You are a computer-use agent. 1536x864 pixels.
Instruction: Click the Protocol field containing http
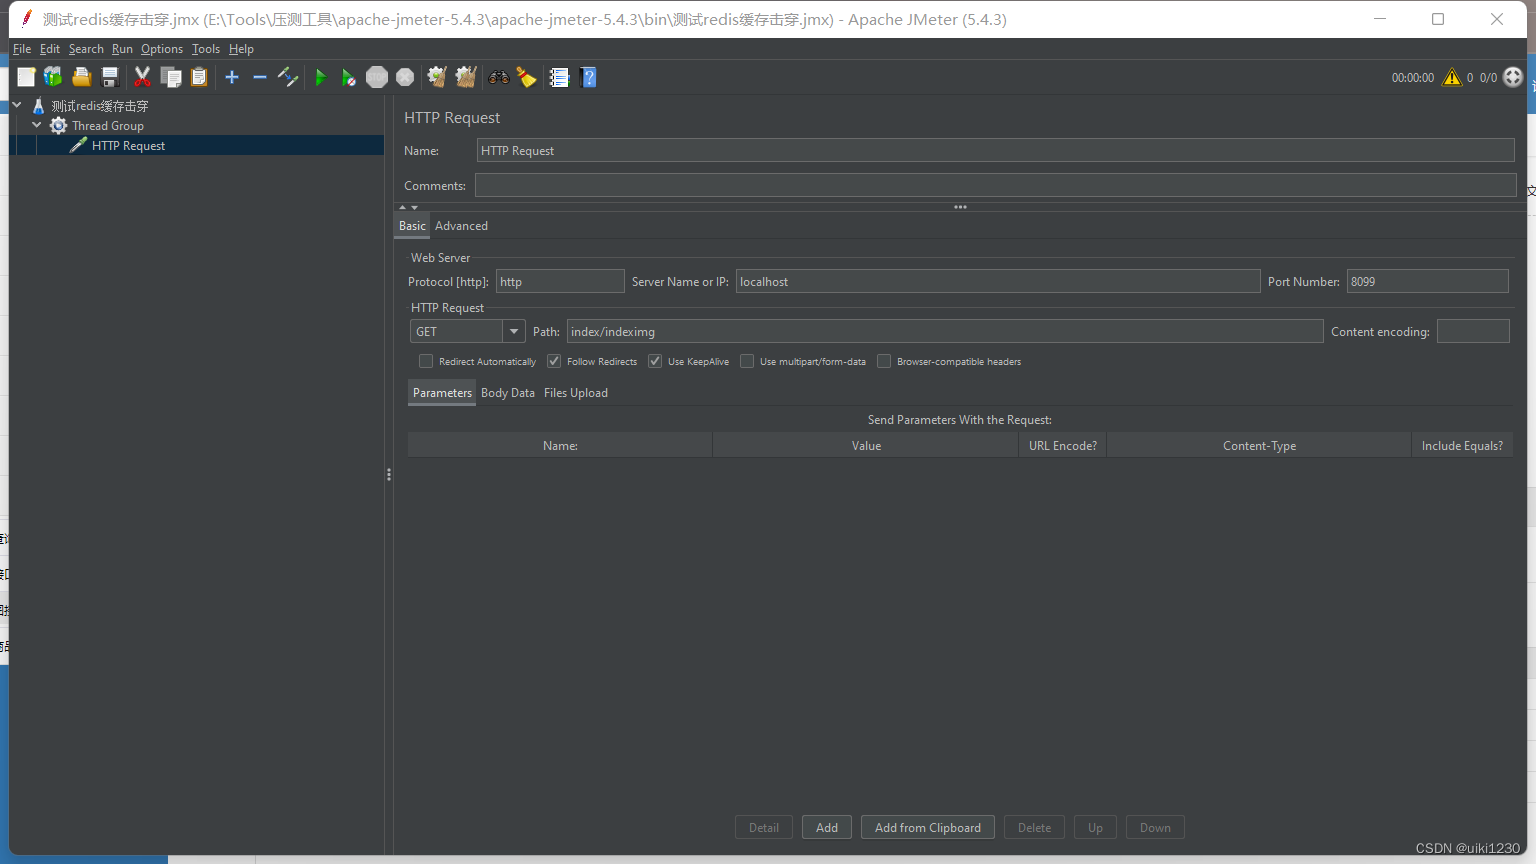click(x=560, y=281)
